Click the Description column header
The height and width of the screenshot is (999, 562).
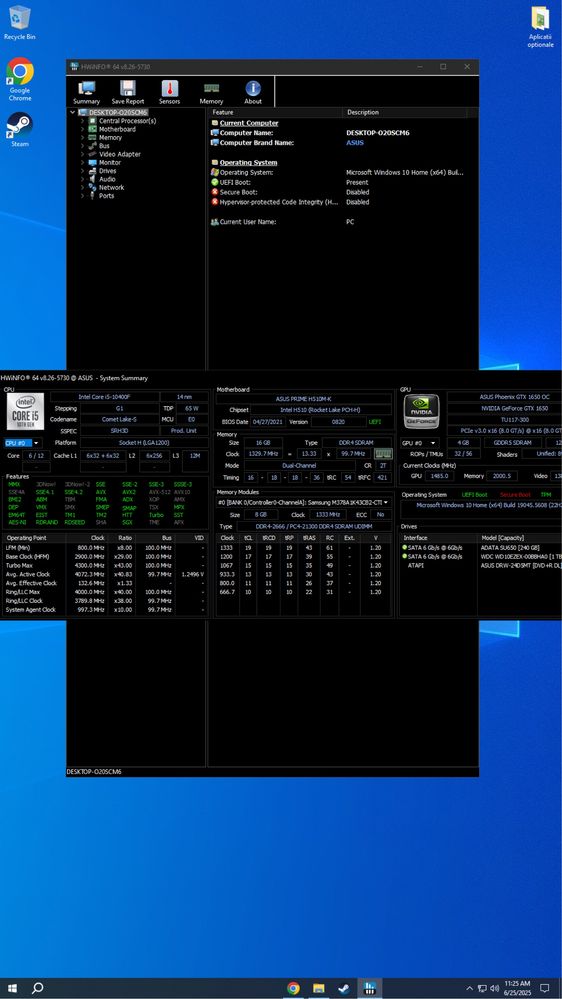click(405, 112)
